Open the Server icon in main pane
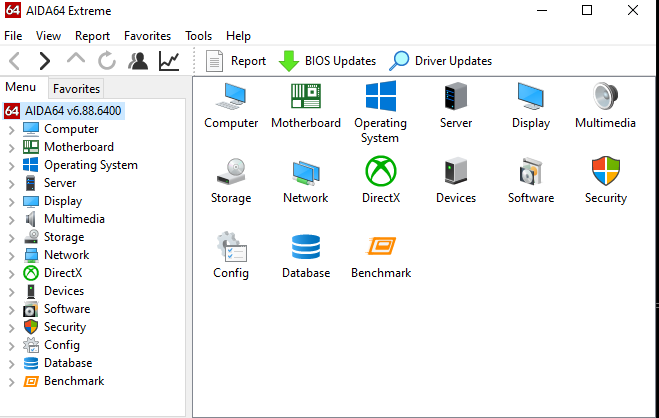The width and height of the screenshot is (659, 418). (x=456, y=97)
